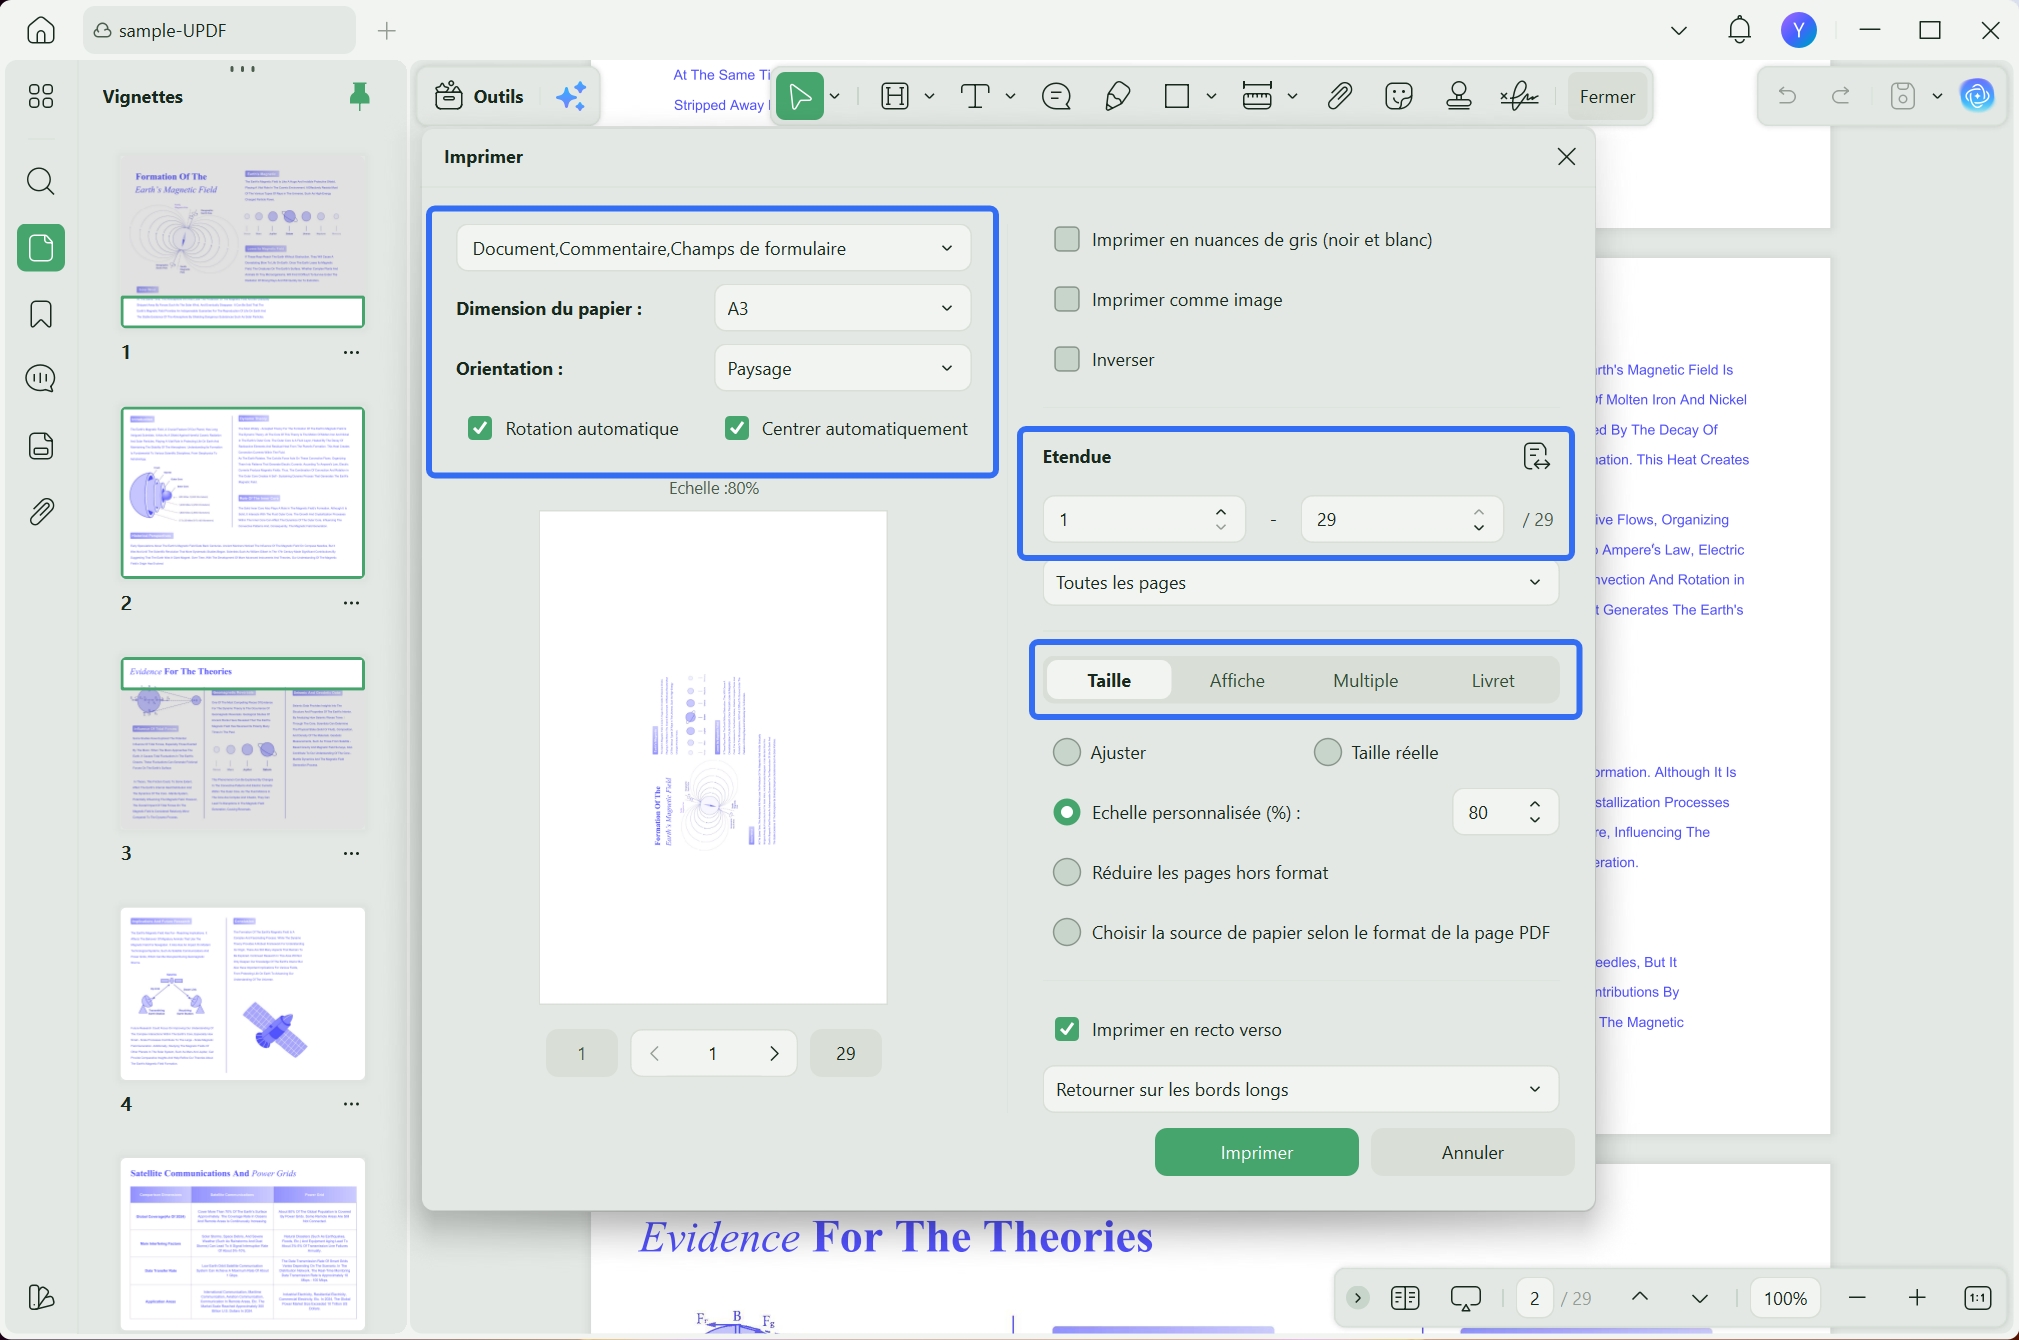Image resolution: width=2019 pixels, height=1340 pixels.
Task: Expand the title bar chevron menu
Action: tap(1679, 30)
